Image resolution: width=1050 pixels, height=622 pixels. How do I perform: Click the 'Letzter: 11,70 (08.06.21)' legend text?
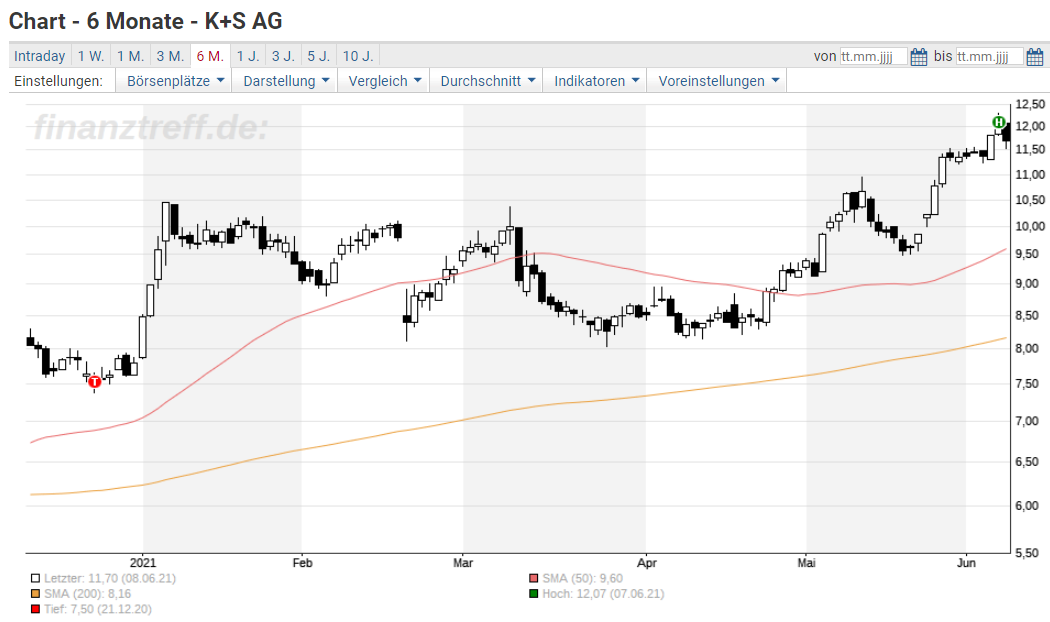click(110, 578)
